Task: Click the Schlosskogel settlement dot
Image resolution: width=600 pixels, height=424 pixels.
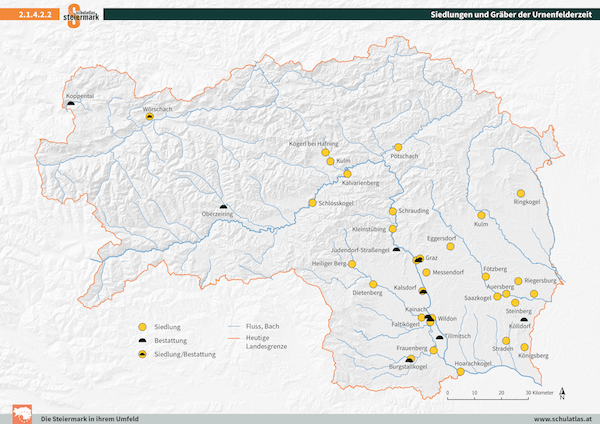Action: pyautogui.click(x=312, y=203)
